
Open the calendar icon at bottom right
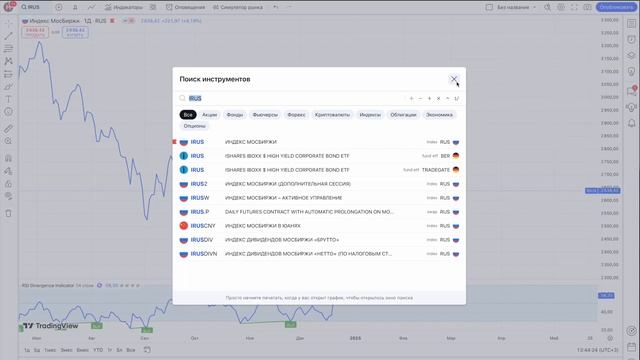pos(631,347)
